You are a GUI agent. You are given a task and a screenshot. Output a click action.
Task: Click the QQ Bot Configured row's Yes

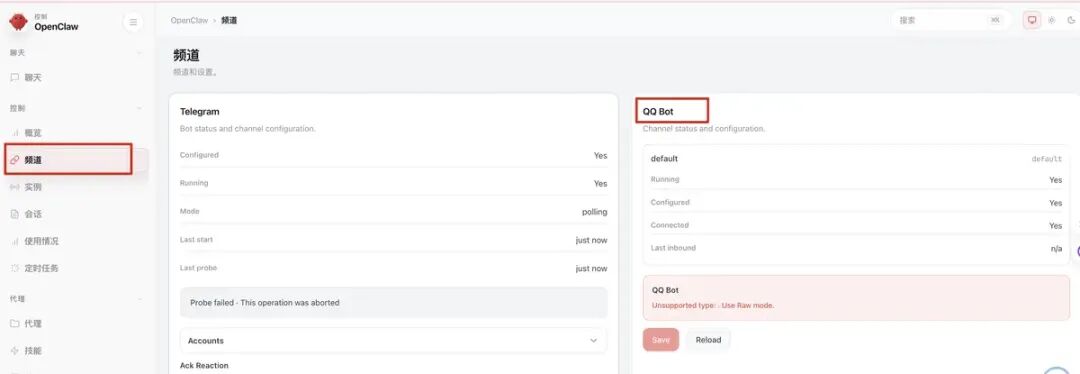tap(1055, 203)
